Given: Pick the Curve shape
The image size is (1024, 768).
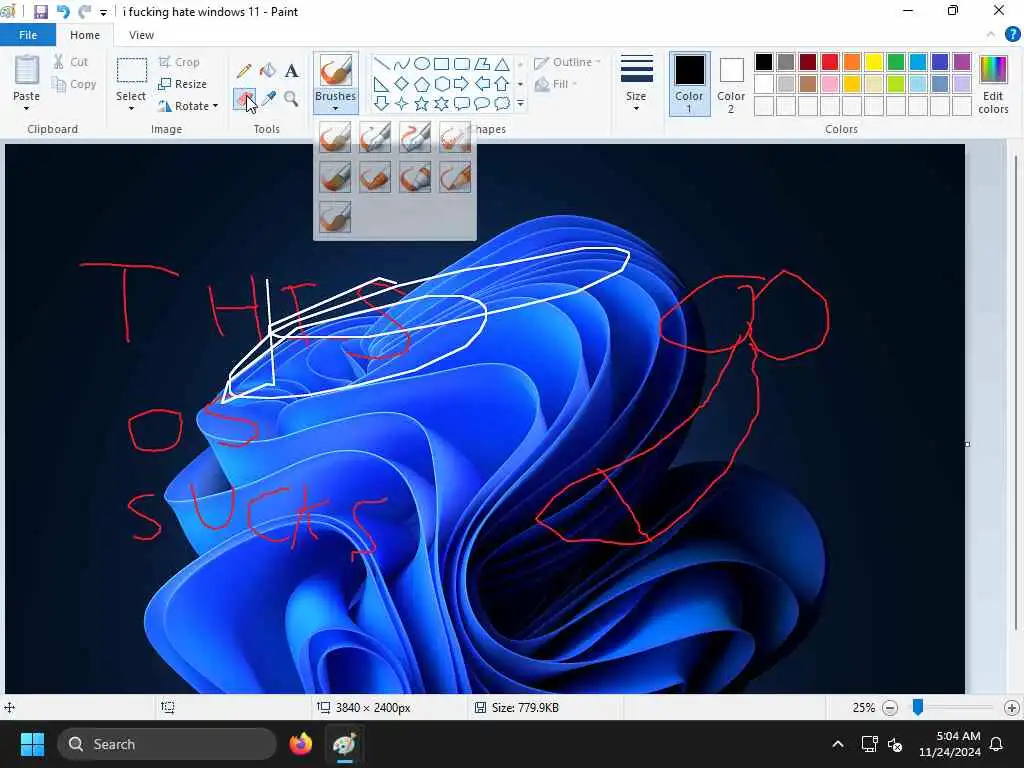Looking at the screenshot, I should 402,63.
